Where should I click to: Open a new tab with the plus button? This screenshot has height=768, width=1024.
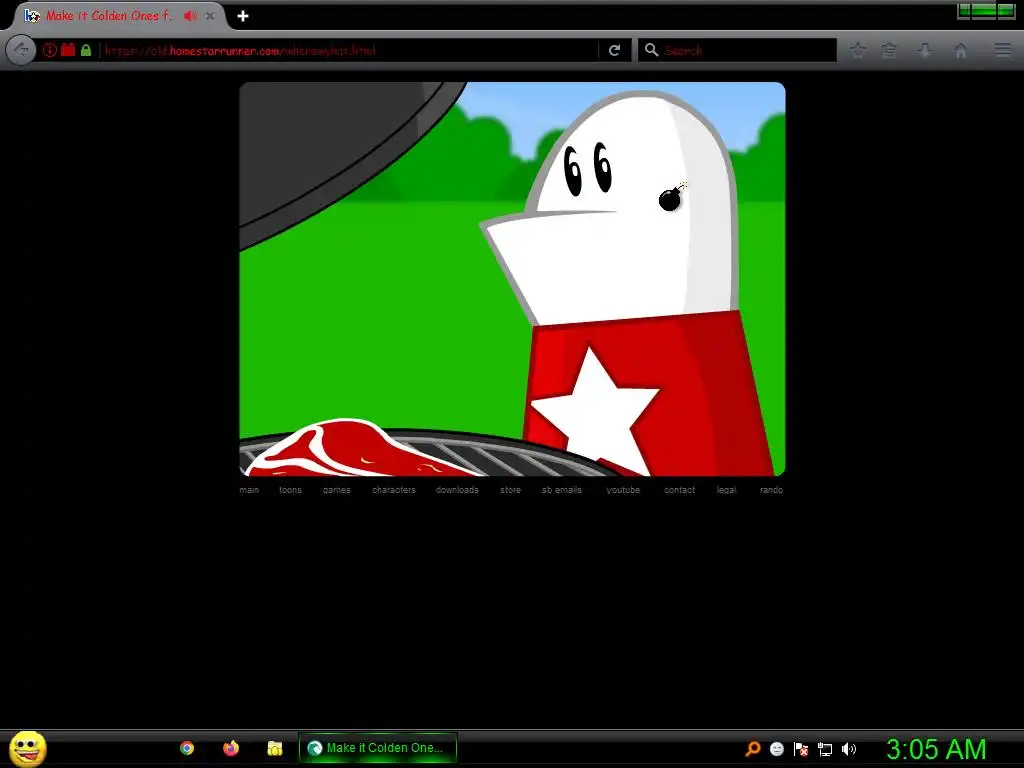tap(243, 16)
